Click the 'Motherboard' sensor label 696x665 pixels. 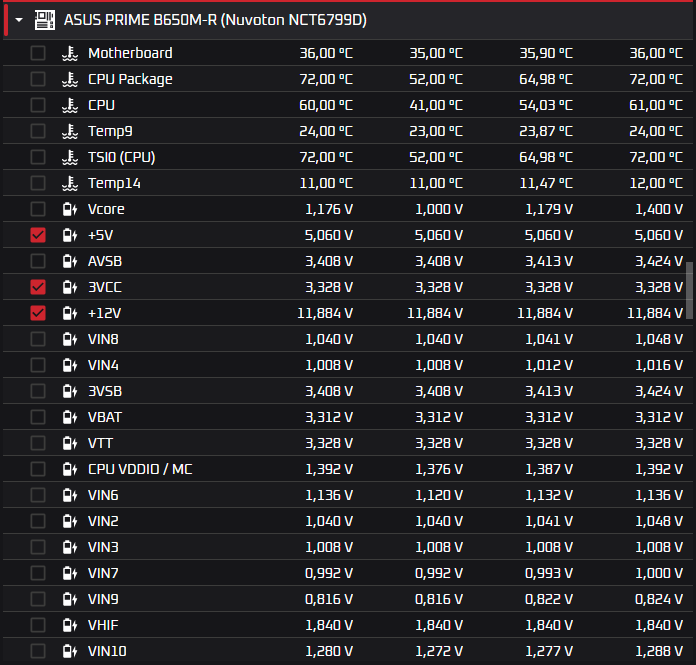click(130, 53)
